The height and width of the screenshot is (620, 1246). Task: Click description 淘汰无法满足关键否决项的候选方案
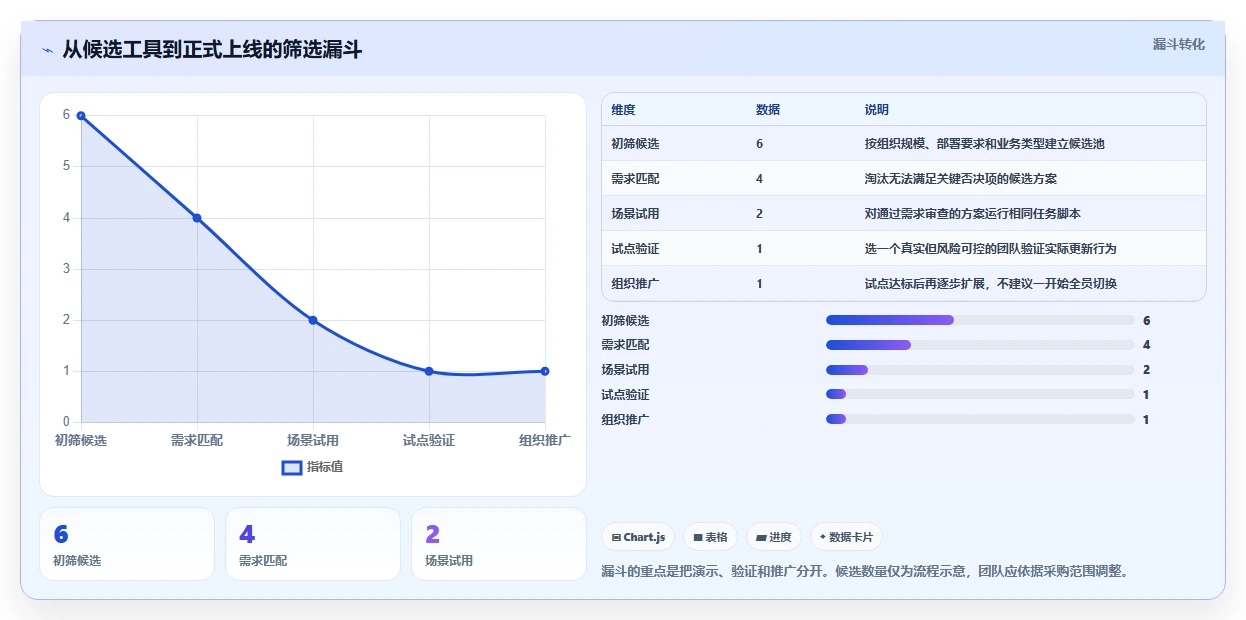961,179
